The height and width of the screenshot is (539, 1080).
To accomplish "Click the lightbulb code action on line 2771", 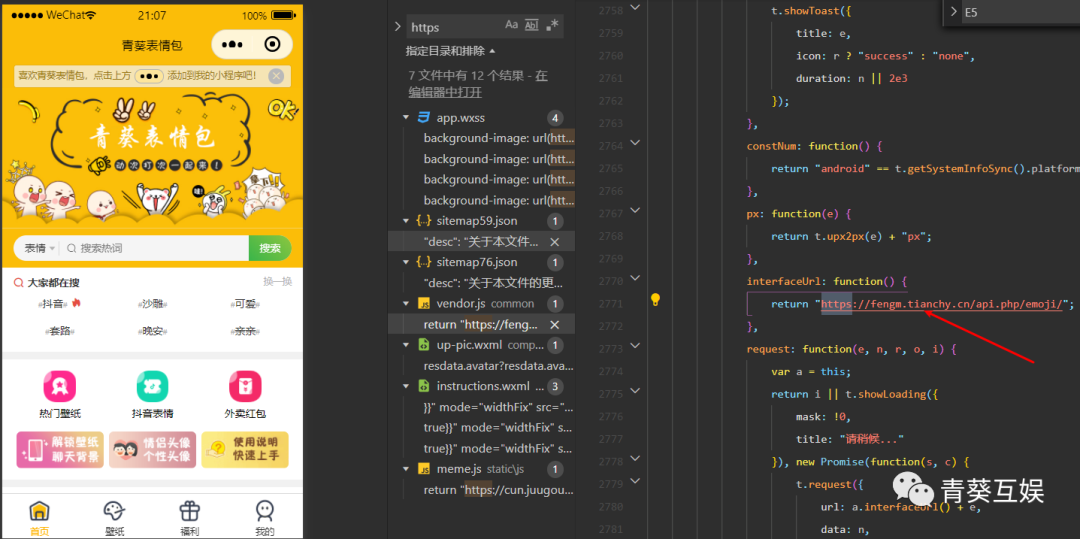I will pyautogui.click(x=656, y=299).
